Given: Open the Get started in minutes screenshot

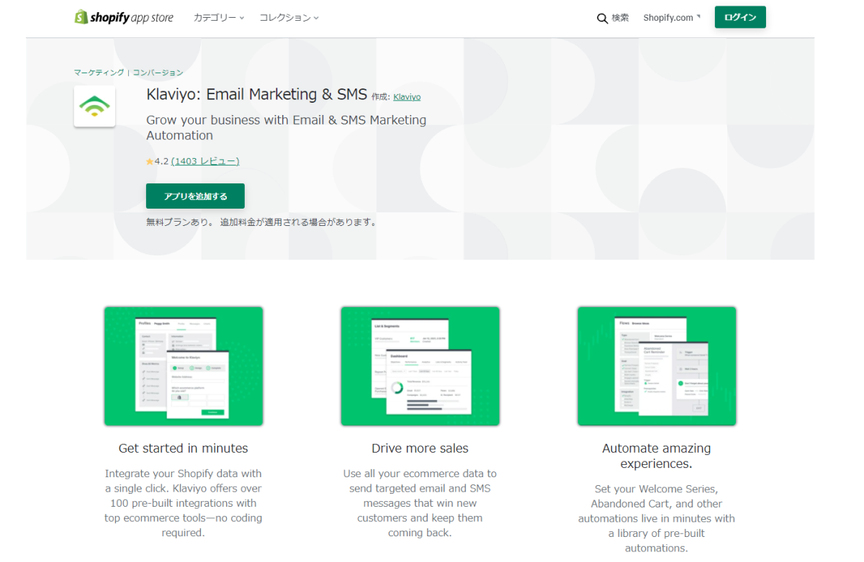Looking at the screenshot, I should [183, 366].
